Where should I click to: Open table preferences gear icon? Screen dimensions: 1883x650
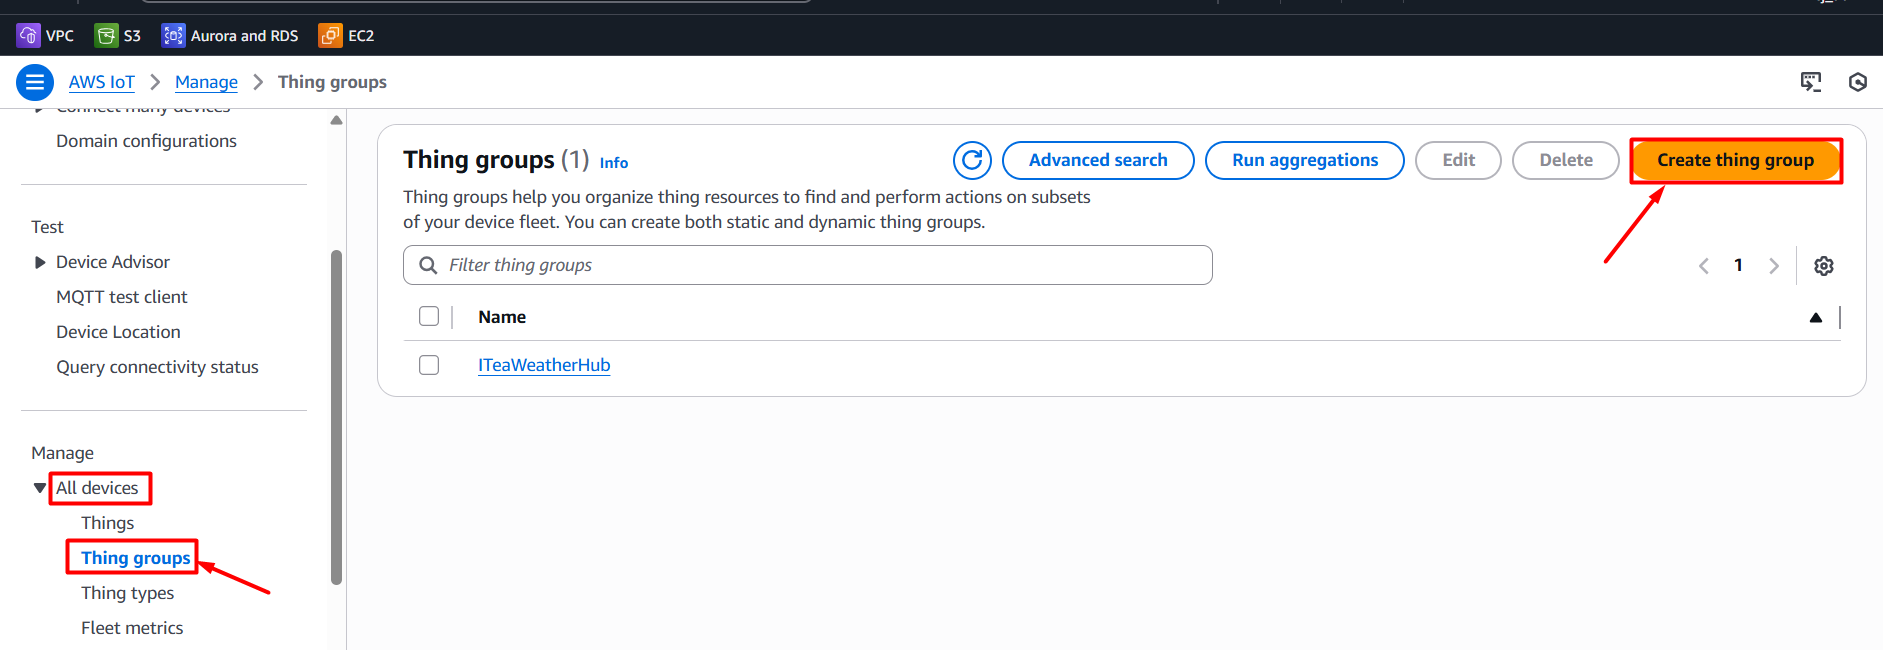1823,266
